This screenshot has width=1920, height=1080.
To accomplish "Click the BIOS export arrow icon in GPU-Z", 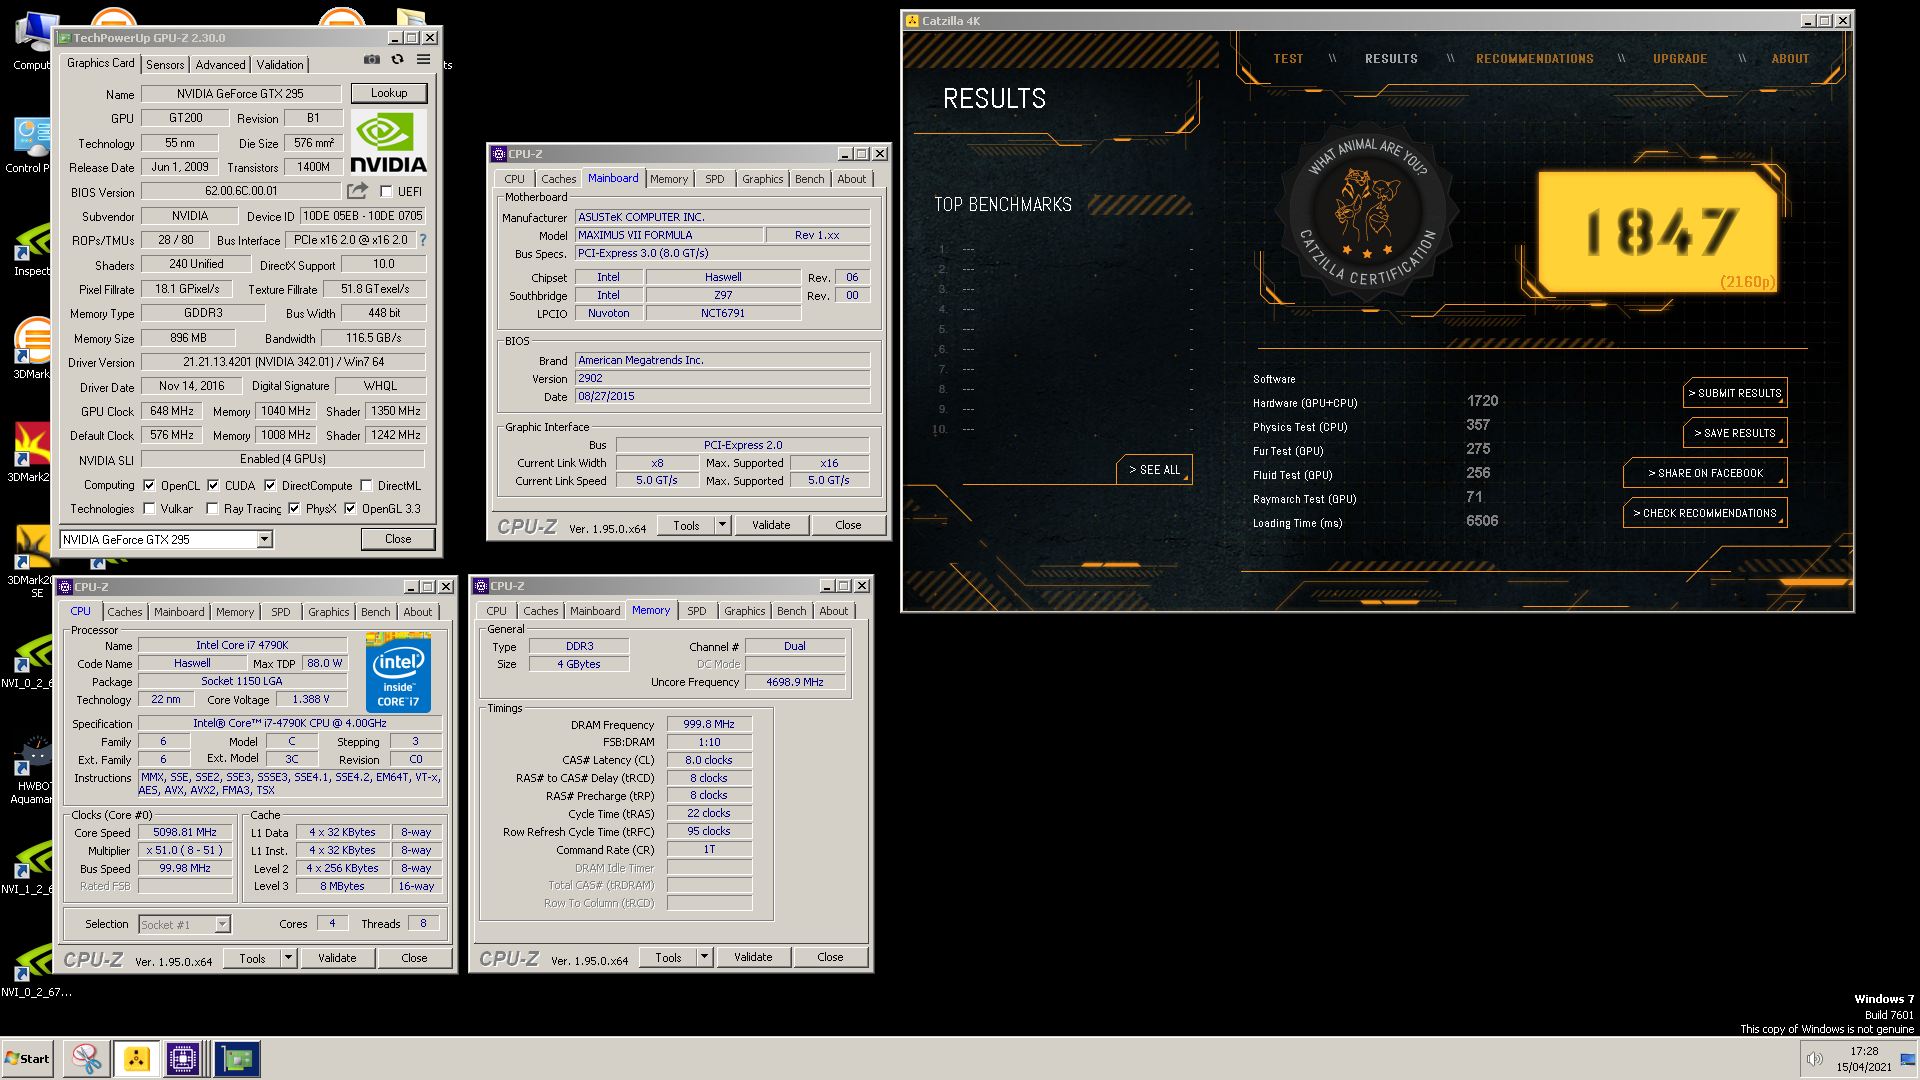I will [x=357, y=191].
